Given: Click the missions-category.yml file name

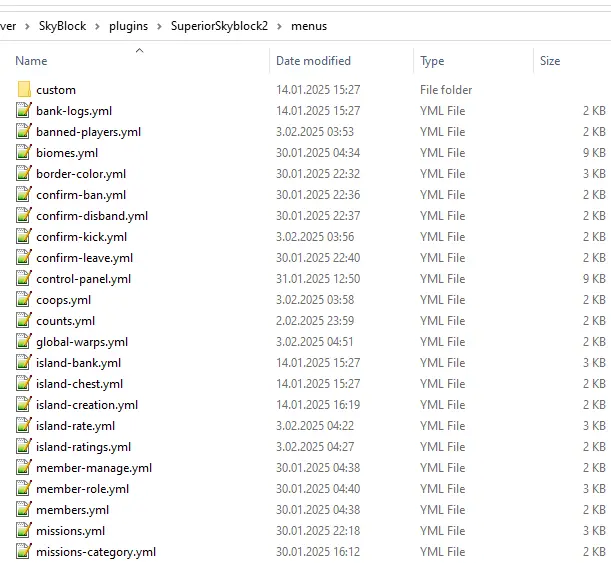Looking at the screenshot, I should pos(96,553).
